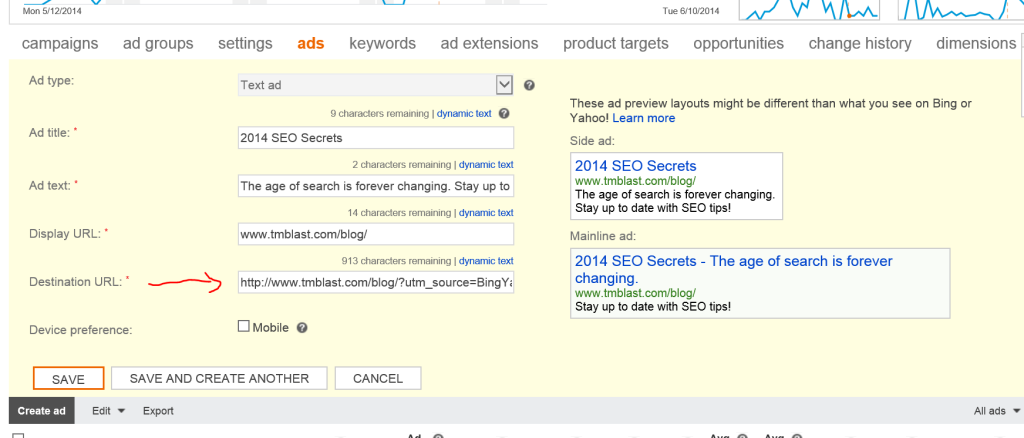Screen dimensions: 1024x438
Task: Click the 'Tue 6/10/2014' chart date label
Action: tap(691, 11)
